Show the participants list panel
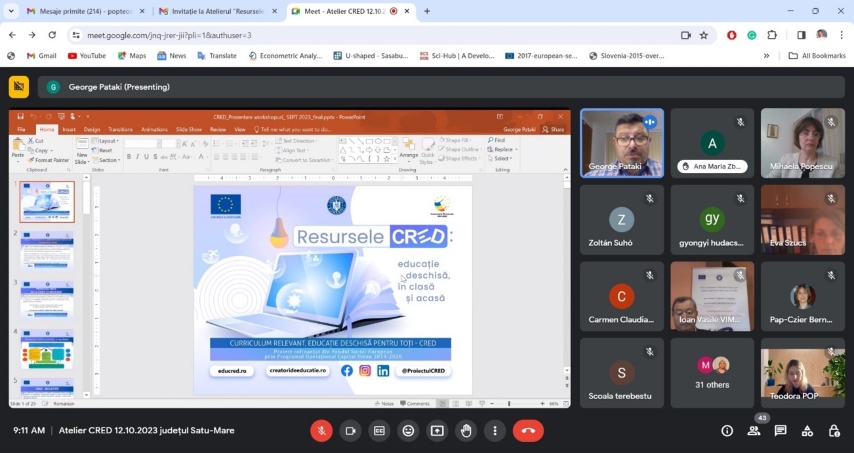Screen dimensions: 854x453 coord(754,431)
